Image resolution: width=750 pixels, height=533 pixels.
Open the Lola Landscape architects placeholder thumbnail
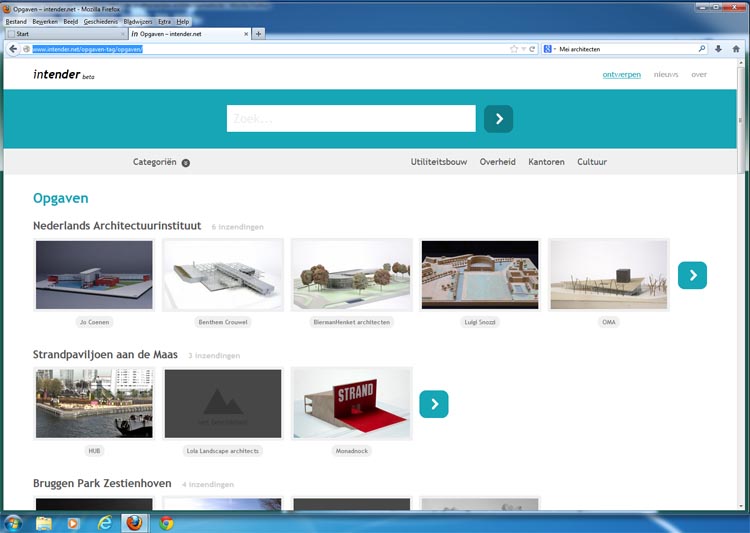click(x=223, y=404)
